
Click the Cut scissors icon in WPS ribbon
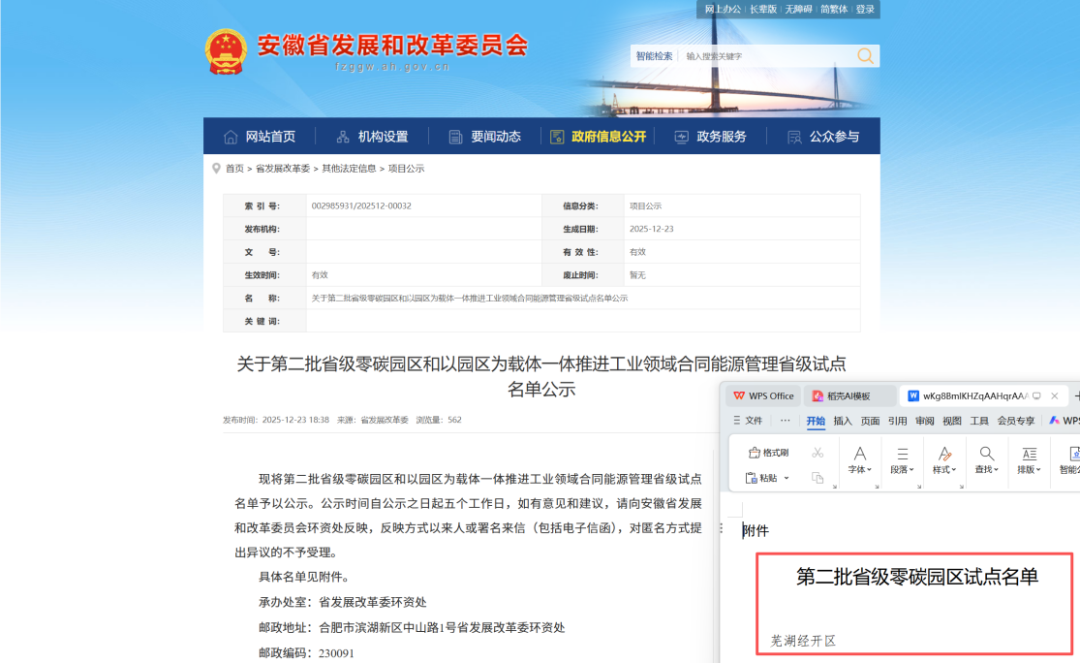[817, 454]
